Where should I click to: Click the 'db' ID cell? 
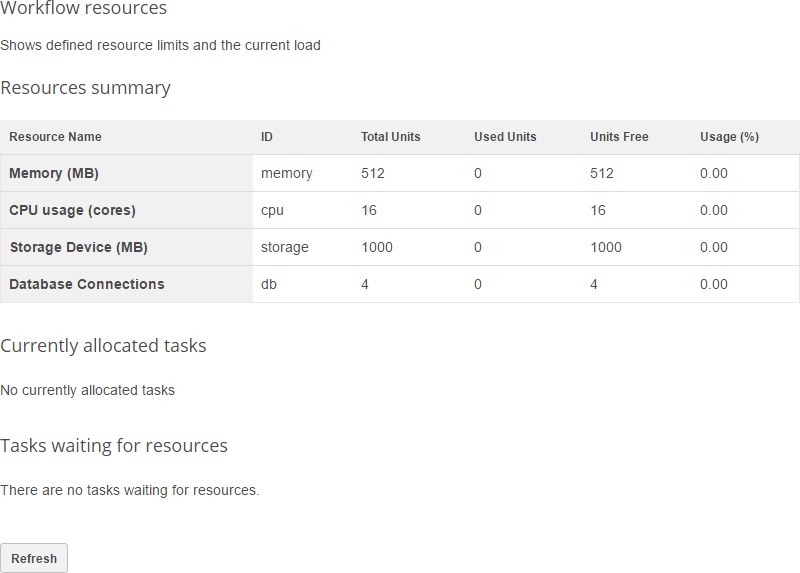pyautogui.click(x=269, y=284)
